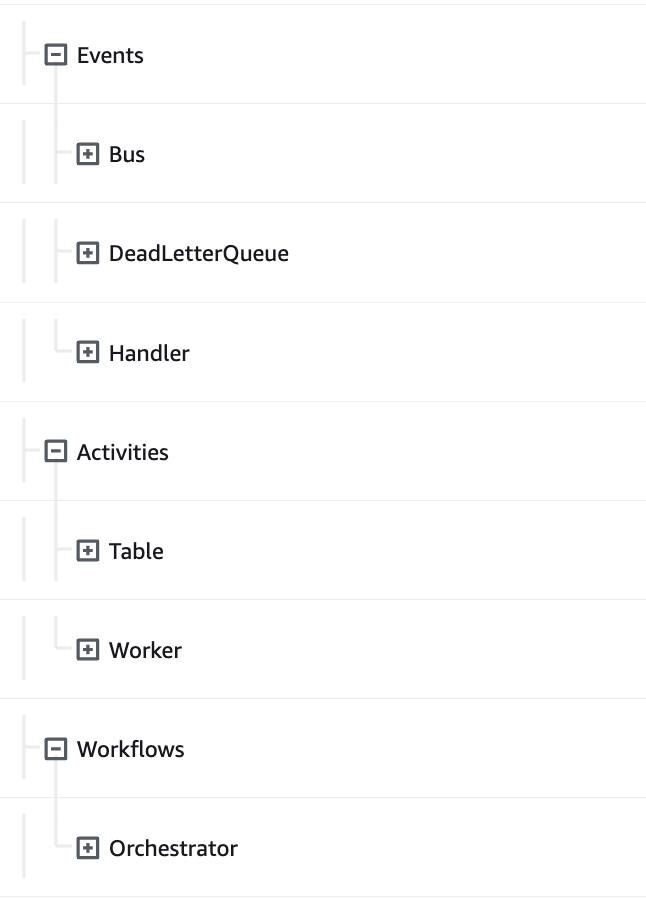
Task: Click the Worker label
Action: tap(145, 650)
